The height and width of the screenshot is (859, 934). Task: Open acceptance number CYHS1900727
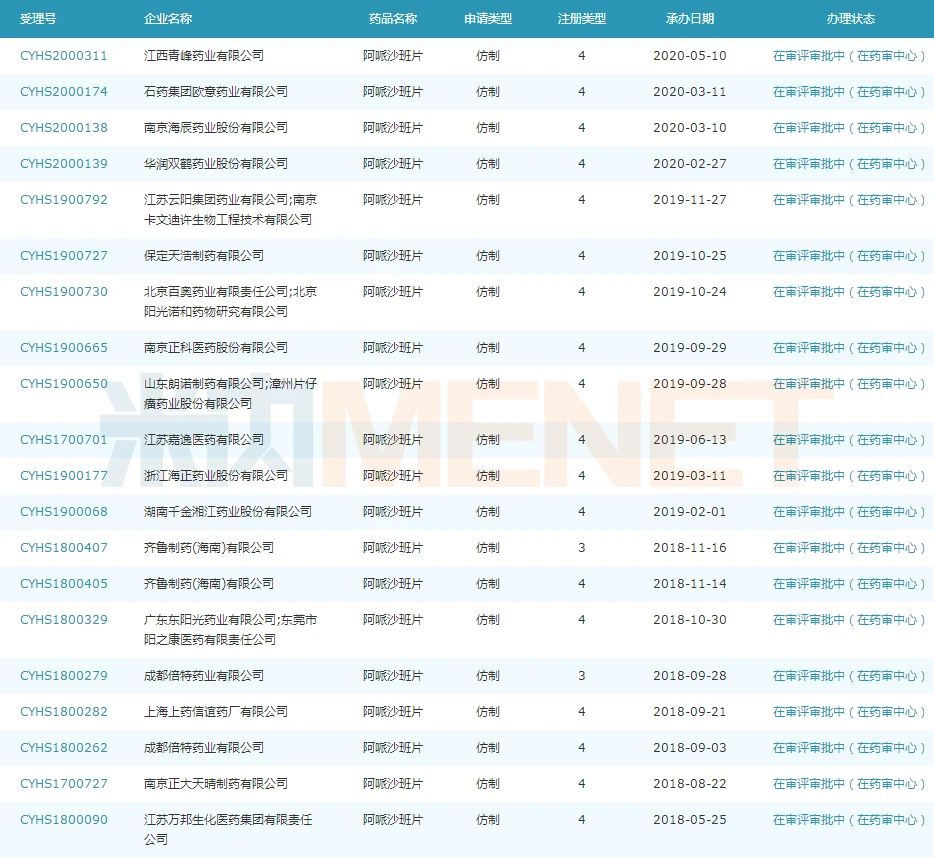click(64, 256)
